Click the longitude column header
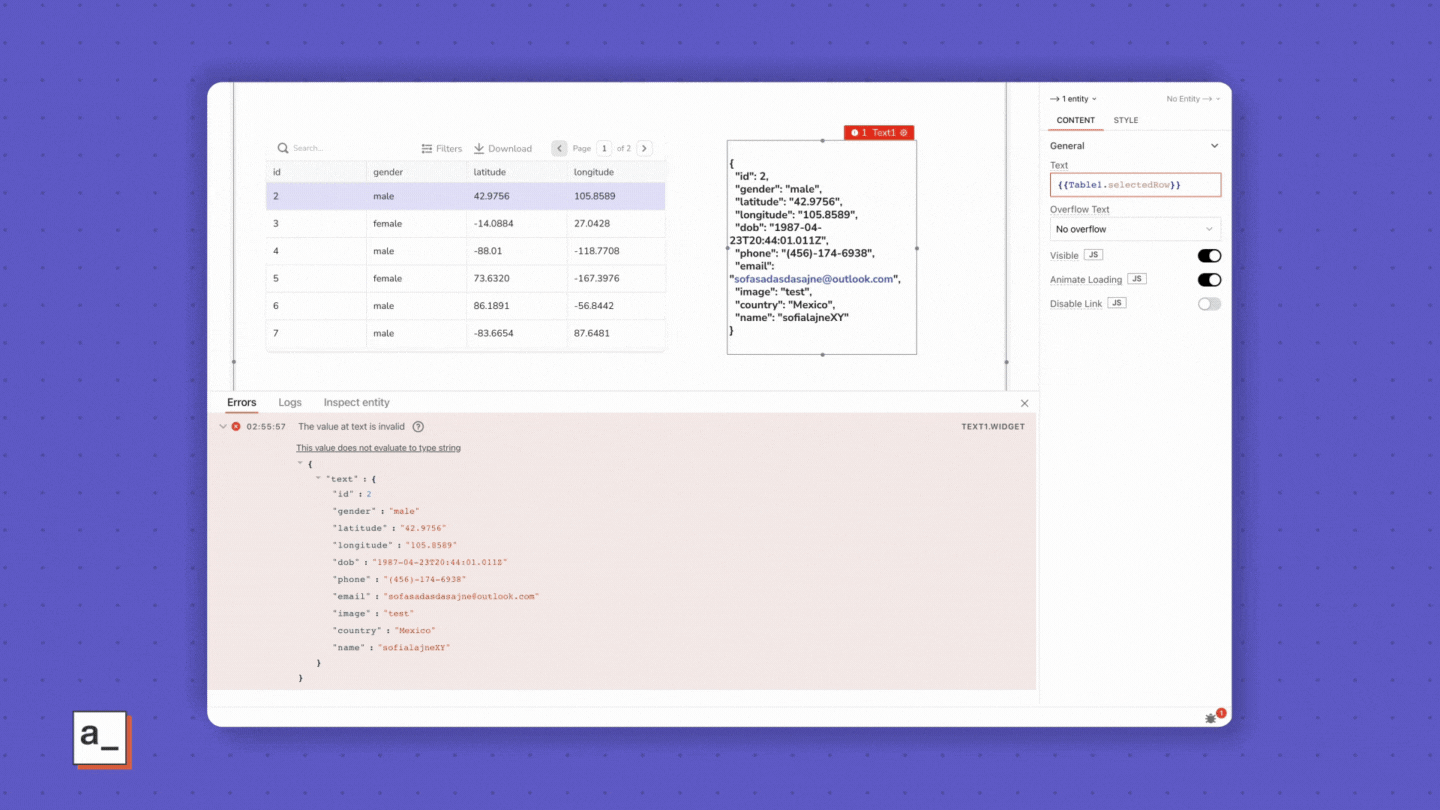Viewport: 1440px width, 810px height. click(x=615, y=172)
